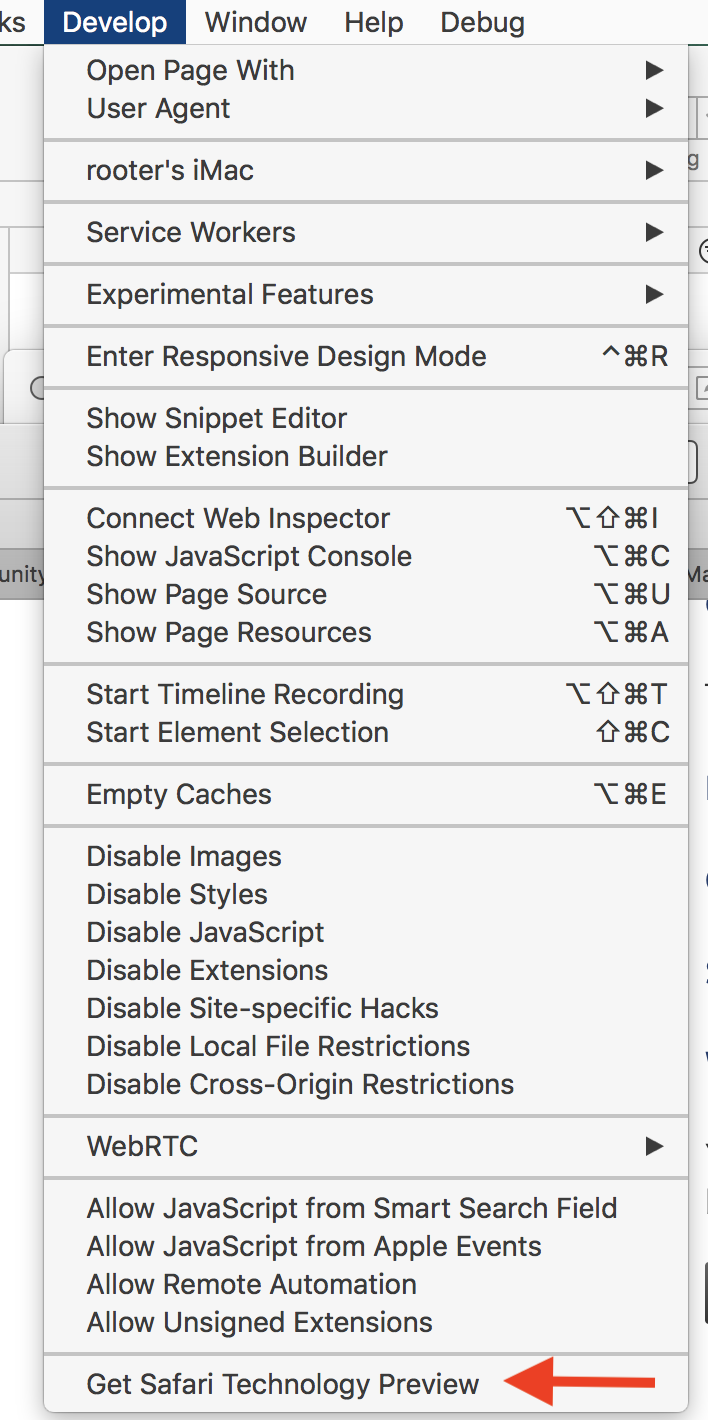Open the Service Workers submenu
This screenshot has width=708, height=1420.
pyautogui.click(x=191, y=233)
